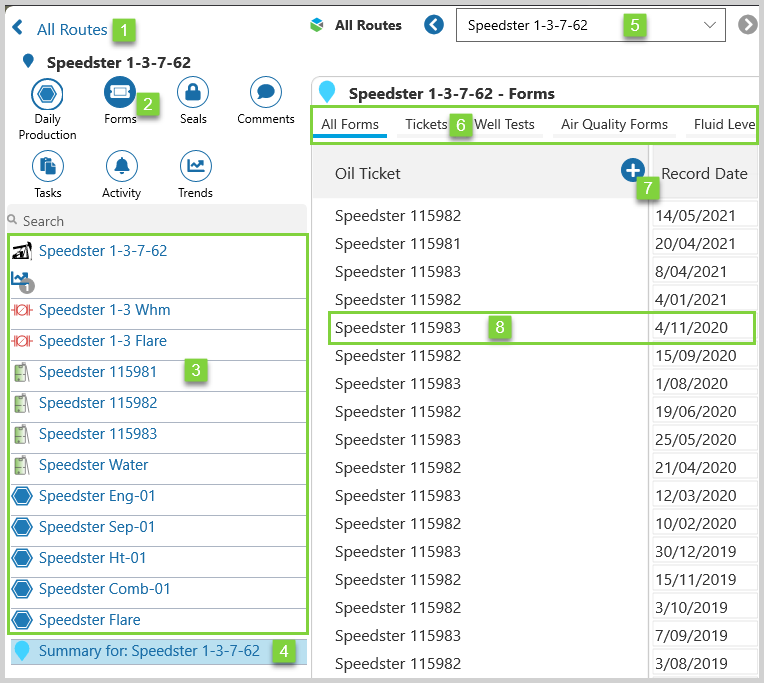Select Speedster Eng-01 equipment item
This screenshot has width=764, height=683.
97,496
